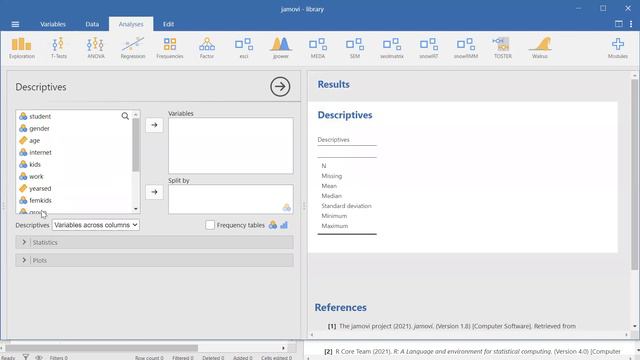The height and width of the screenshot is (360, 640).
Task: Click the vertical dots options menu
Action: point(631,24)
